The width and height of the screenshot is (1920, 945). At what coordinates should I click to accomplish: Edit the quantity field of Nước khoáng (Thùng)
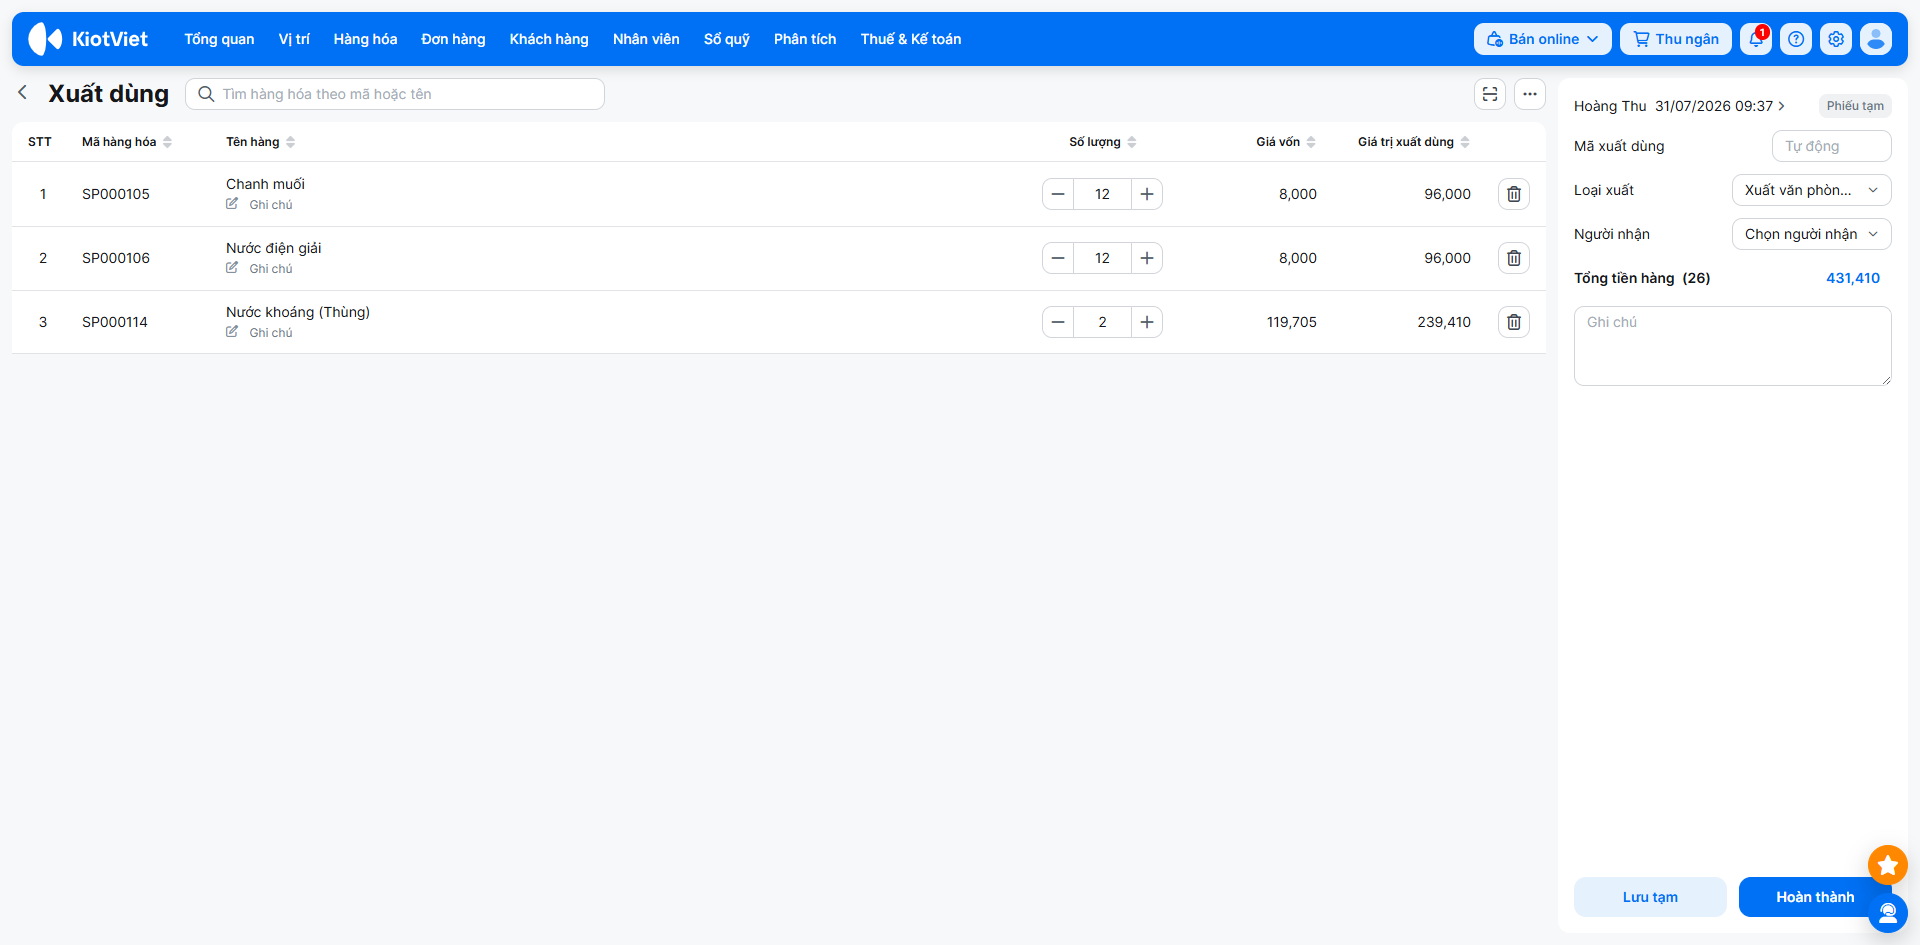[1102, 322]
